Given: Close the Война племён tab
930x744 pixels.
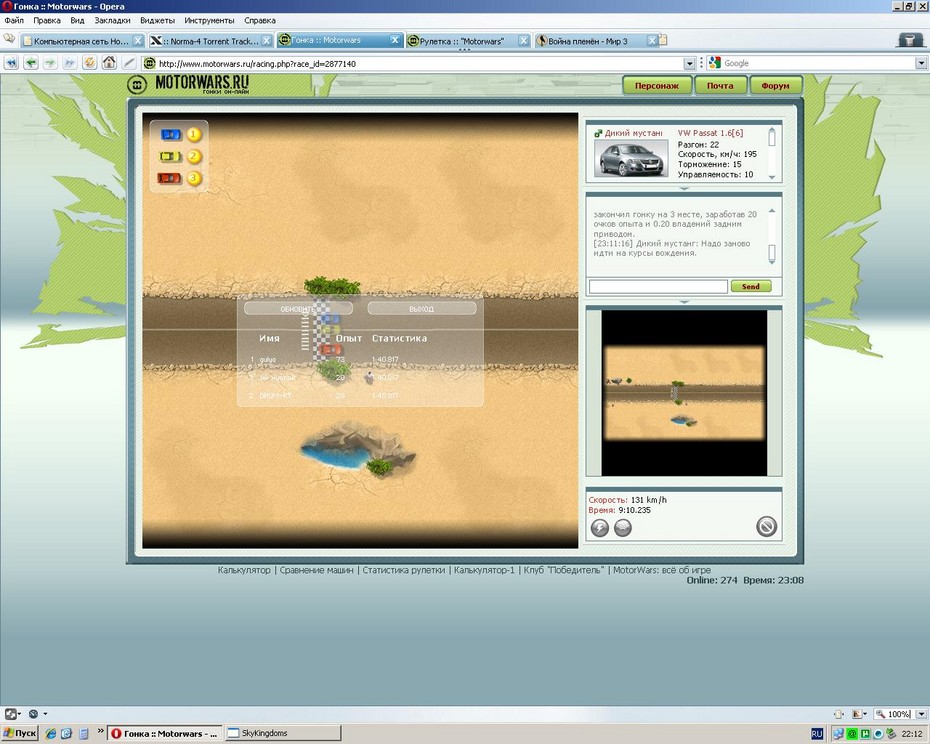Looking at the screenshot, I should 652,40.
